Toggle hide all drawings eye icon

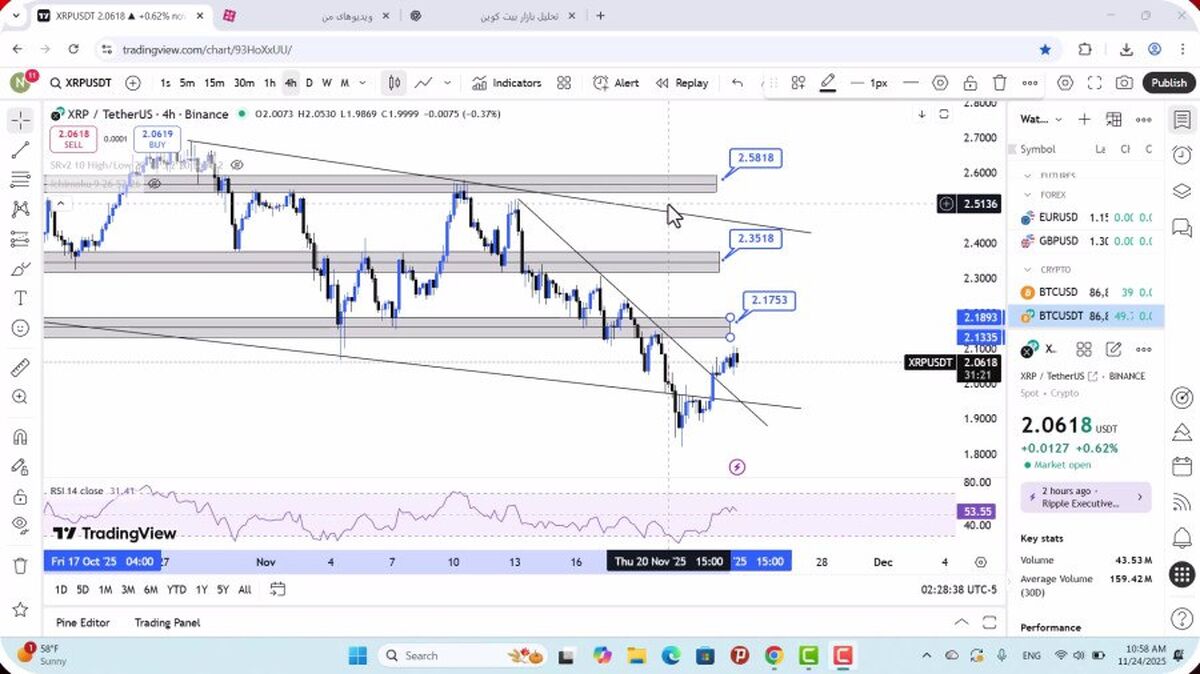click(x=20, y=525)
